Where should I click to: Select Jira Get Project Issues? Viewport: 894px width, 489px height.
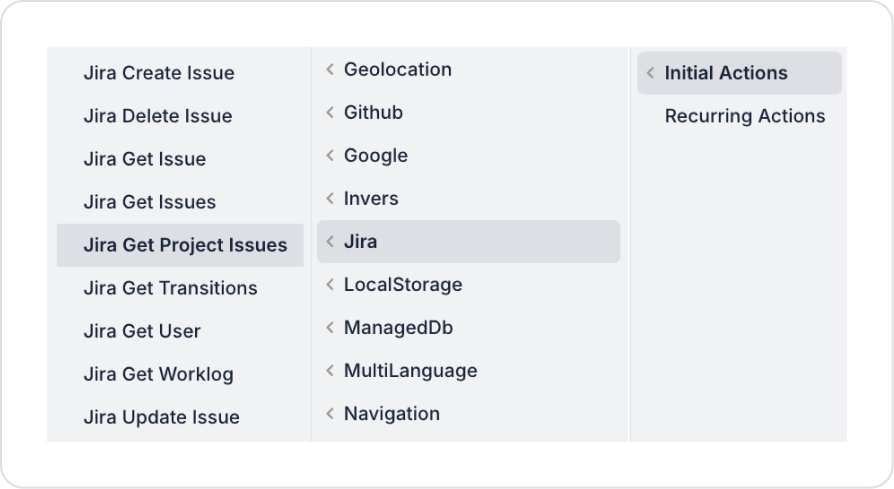pyautogui.click(x=185, y=245)
